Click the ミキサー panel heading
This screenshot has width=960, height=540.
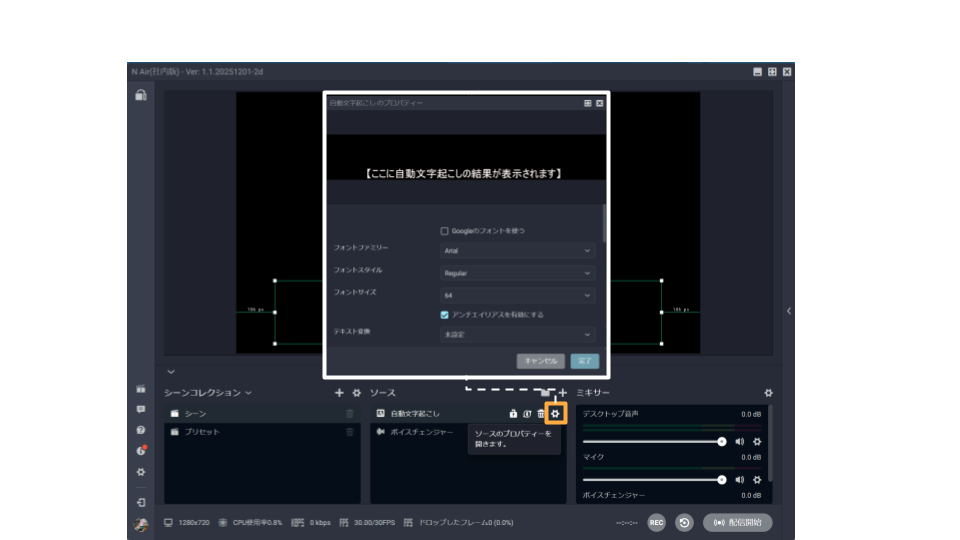click(593, 392)
